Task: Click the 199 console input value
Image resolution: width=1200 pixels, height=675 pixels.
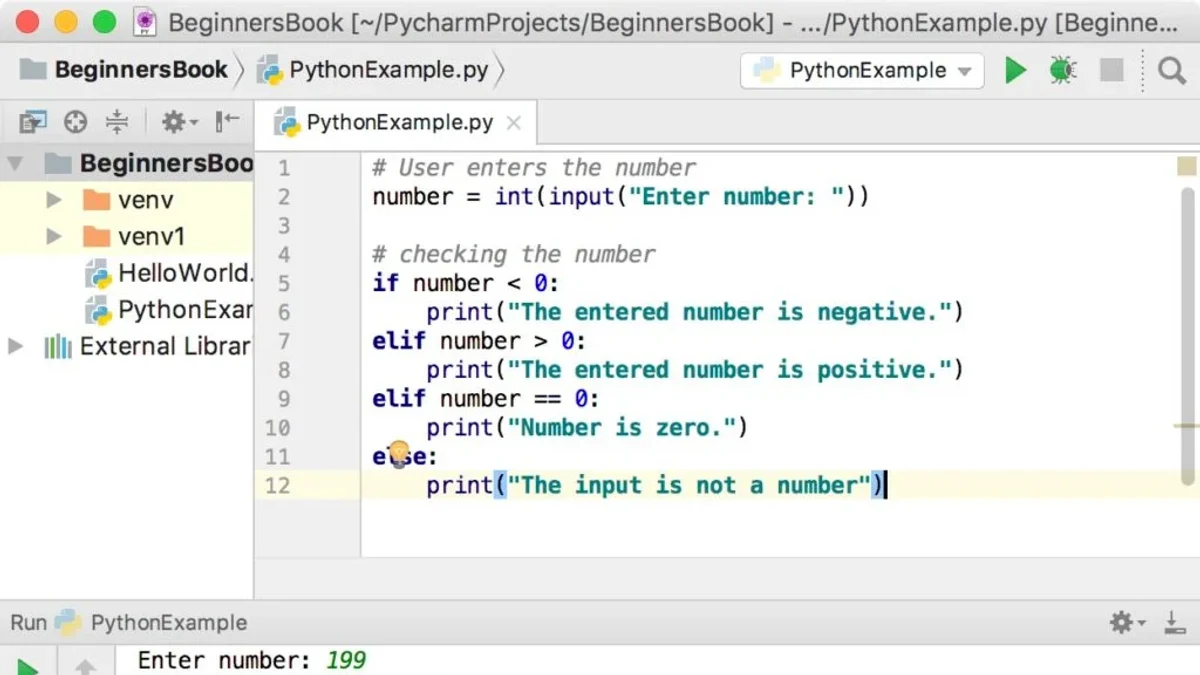Action: coord(346,660)
